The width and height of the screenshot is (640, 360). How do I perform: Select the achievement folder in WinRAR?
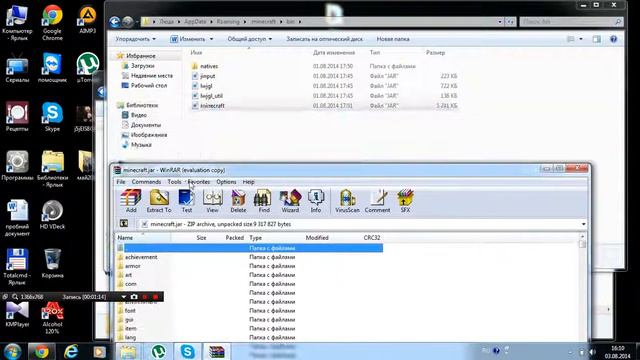(141, 257)
